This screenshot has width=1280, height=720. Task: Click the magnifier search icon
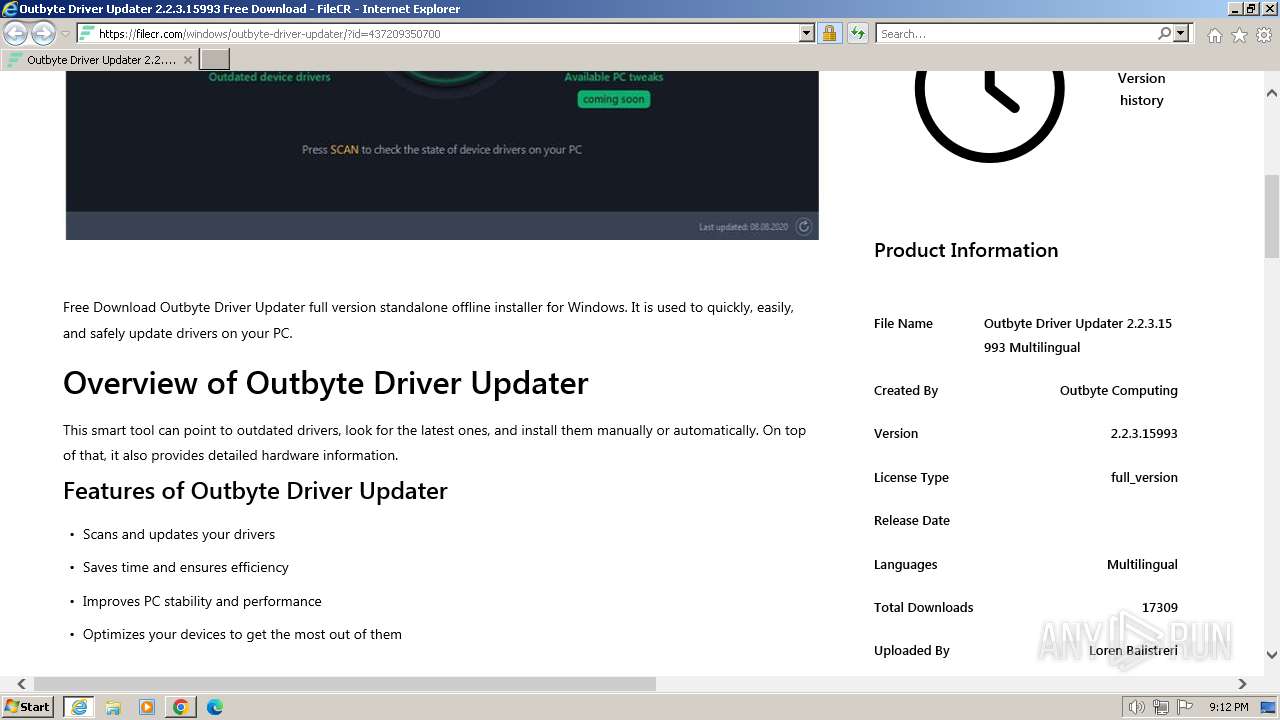pos(1164,33)
